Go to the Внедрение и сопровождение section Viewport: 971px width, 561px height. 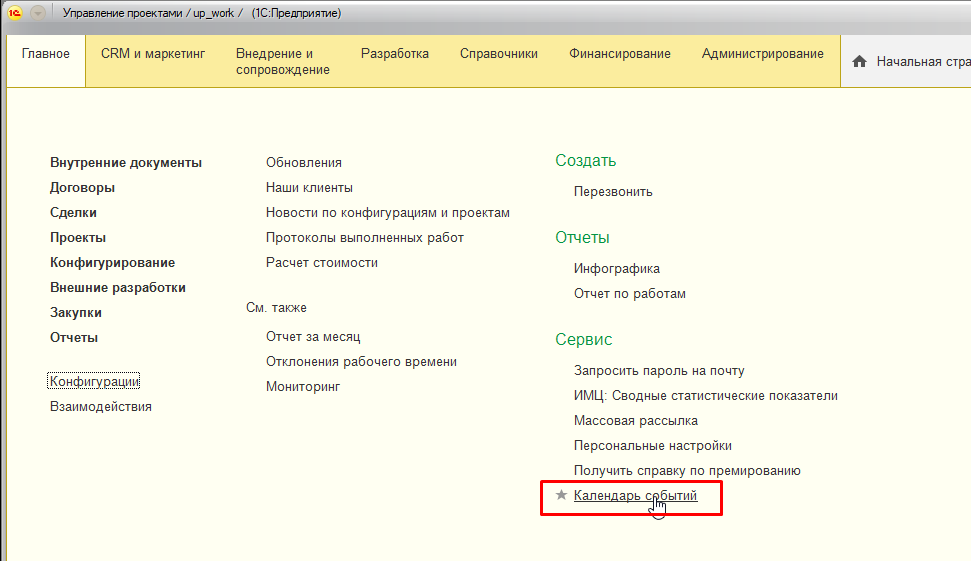[283, 62]
